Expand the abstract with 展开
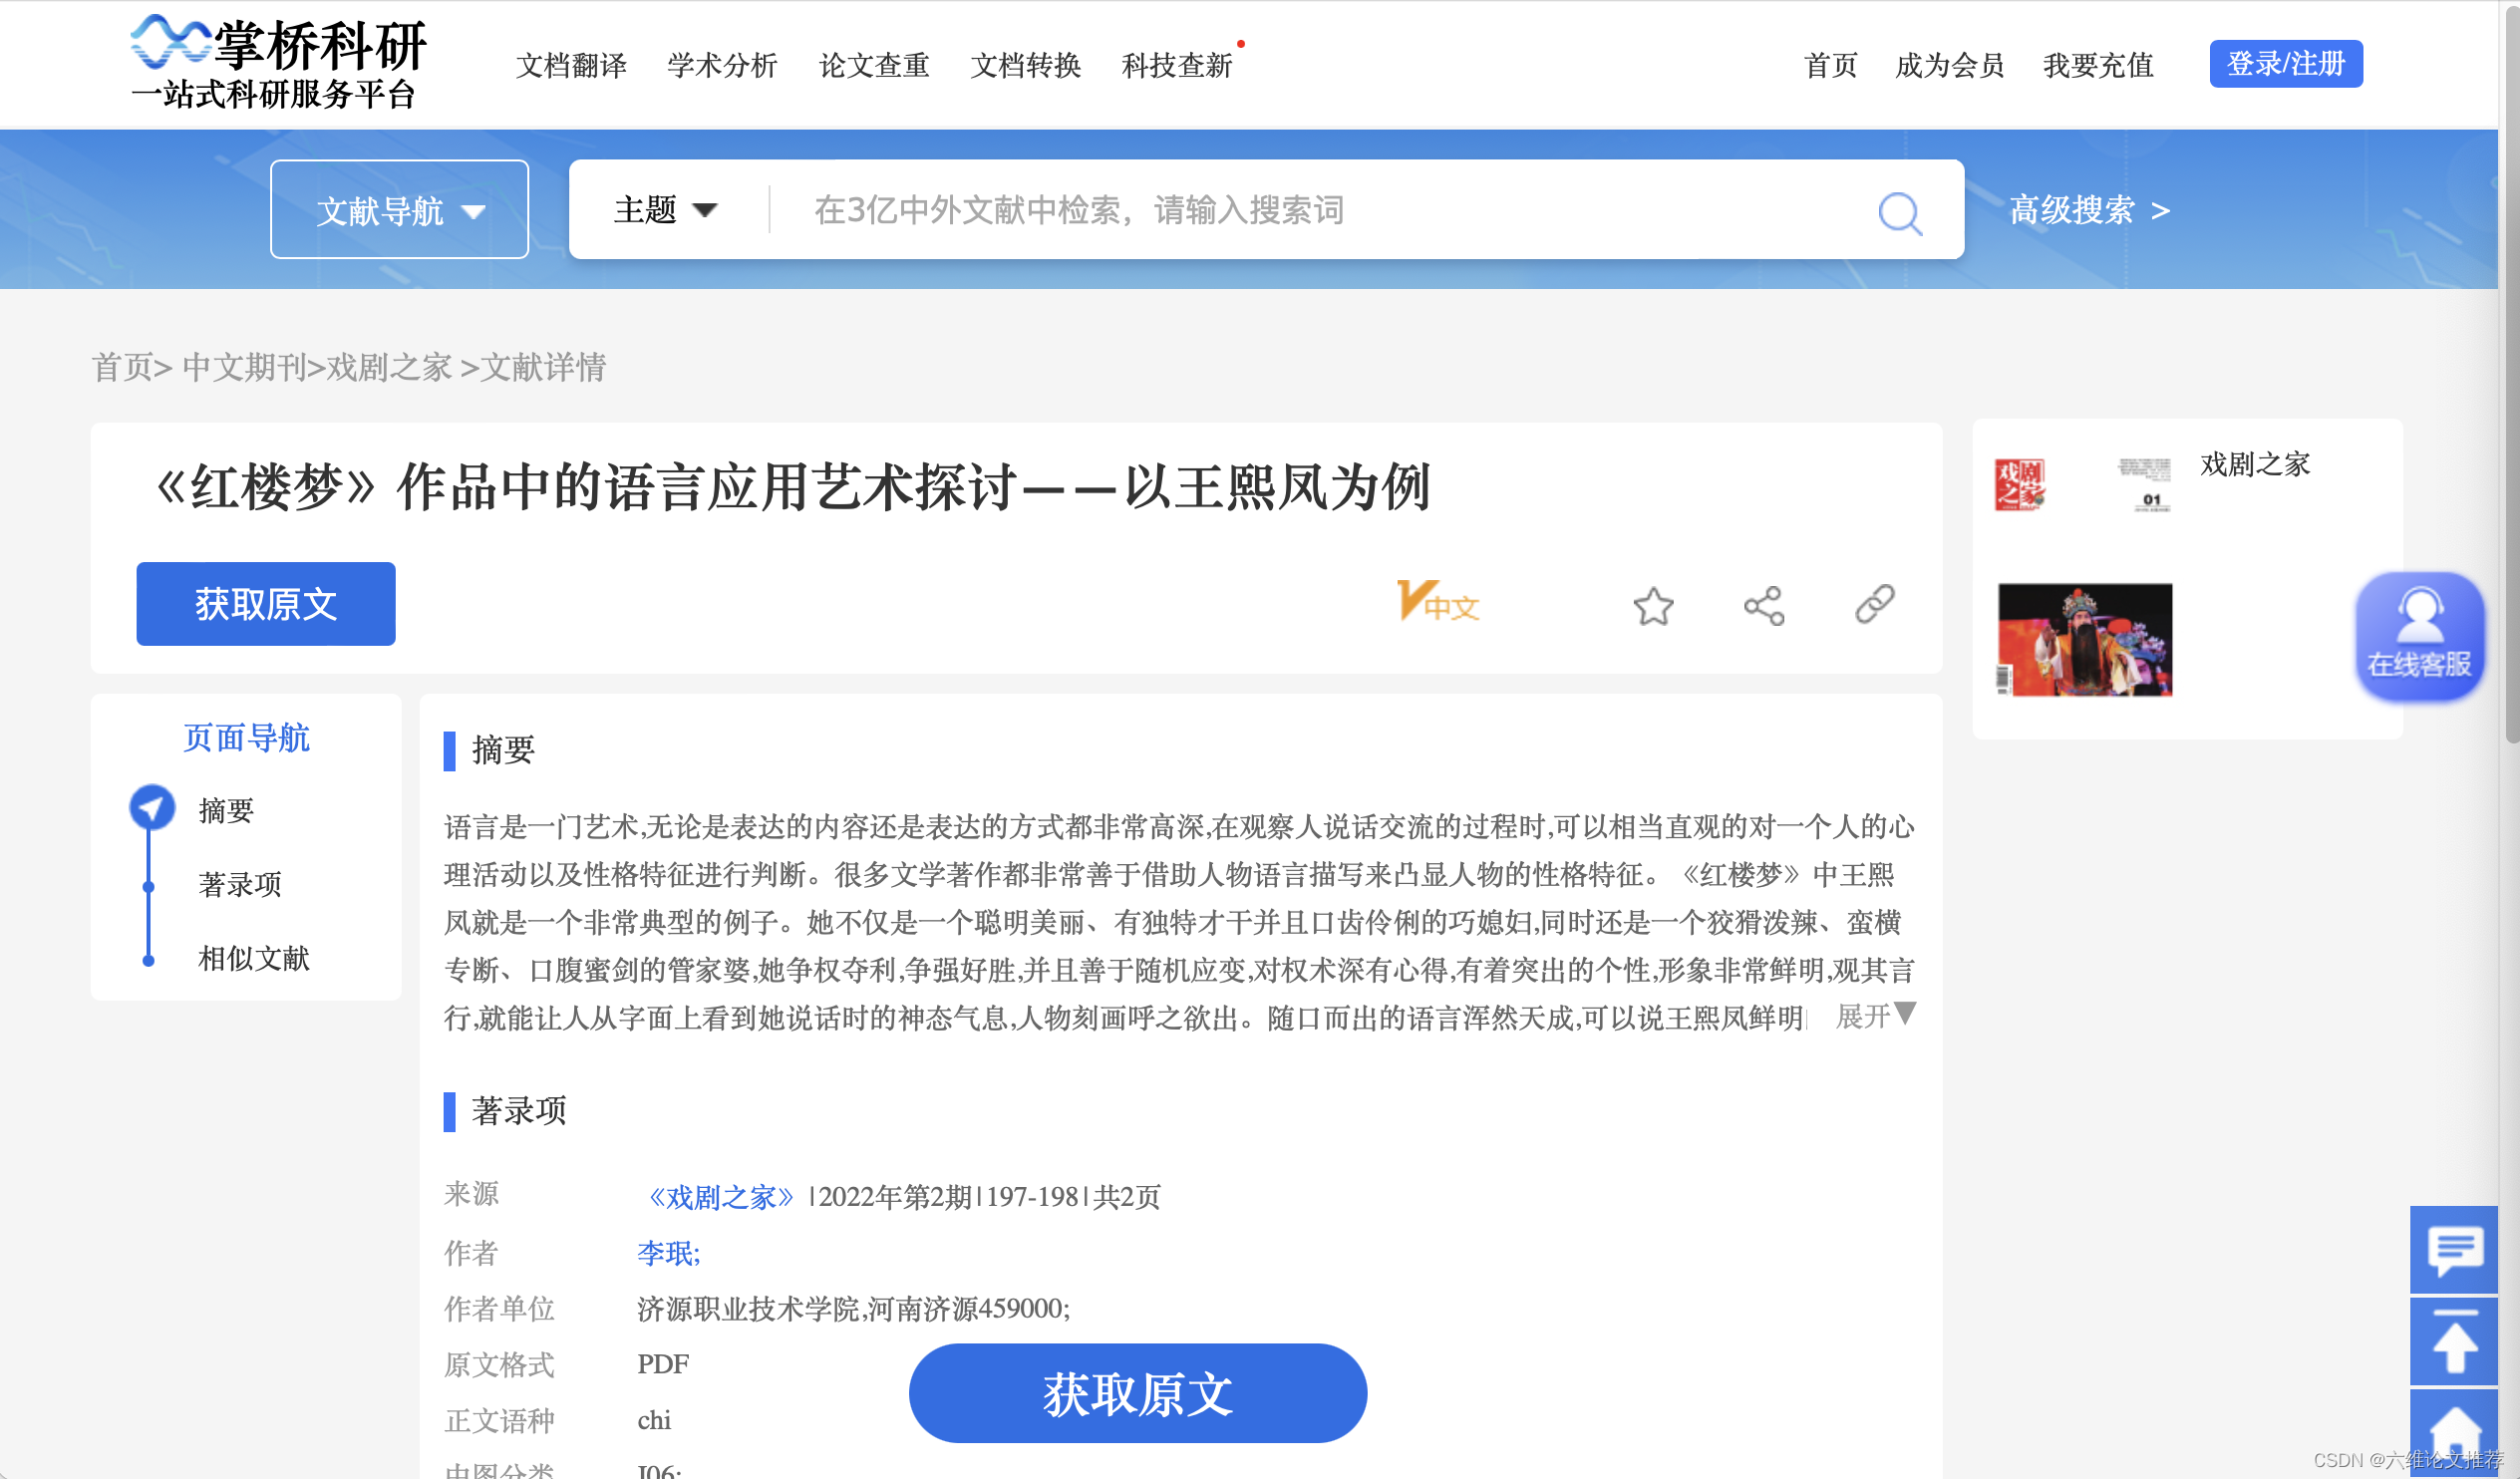 (1874, 1016)
